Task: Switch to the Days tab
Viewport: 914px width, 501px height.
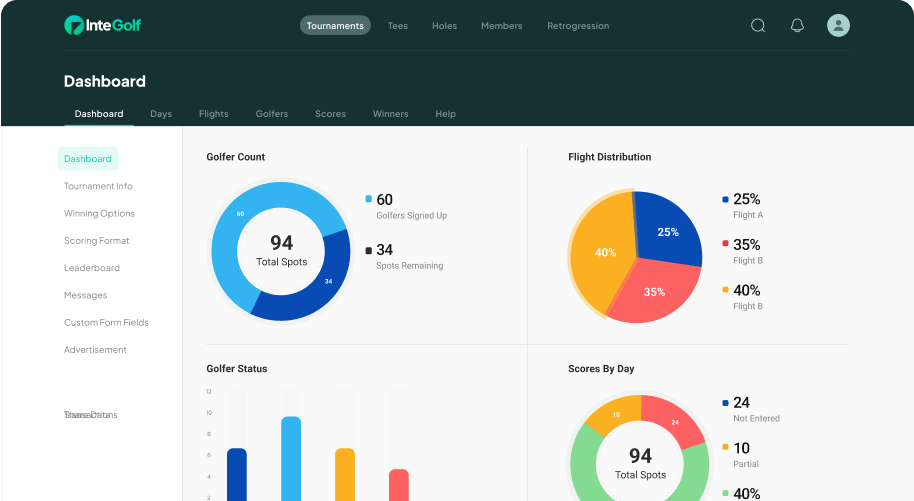Action: [x=161, y=114]
